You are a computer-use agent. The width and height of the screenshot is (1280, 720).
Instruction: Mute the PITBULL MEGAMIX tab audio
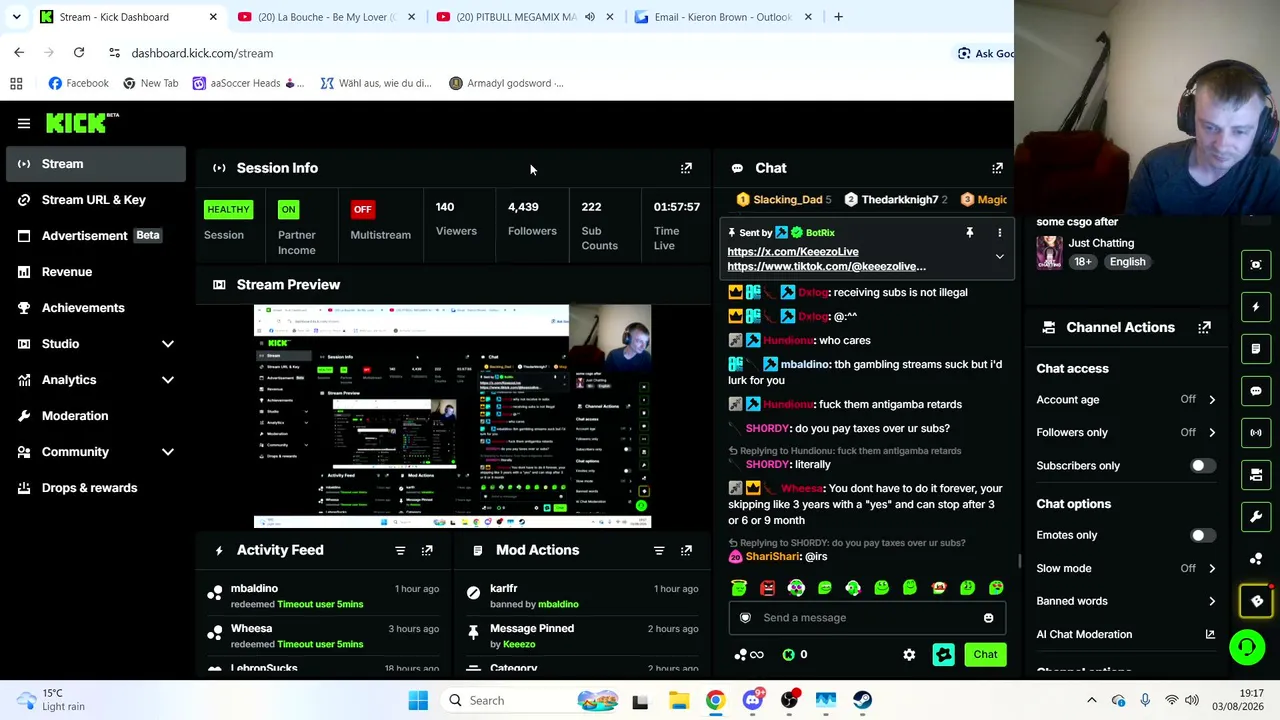click(x=590, y=17)
